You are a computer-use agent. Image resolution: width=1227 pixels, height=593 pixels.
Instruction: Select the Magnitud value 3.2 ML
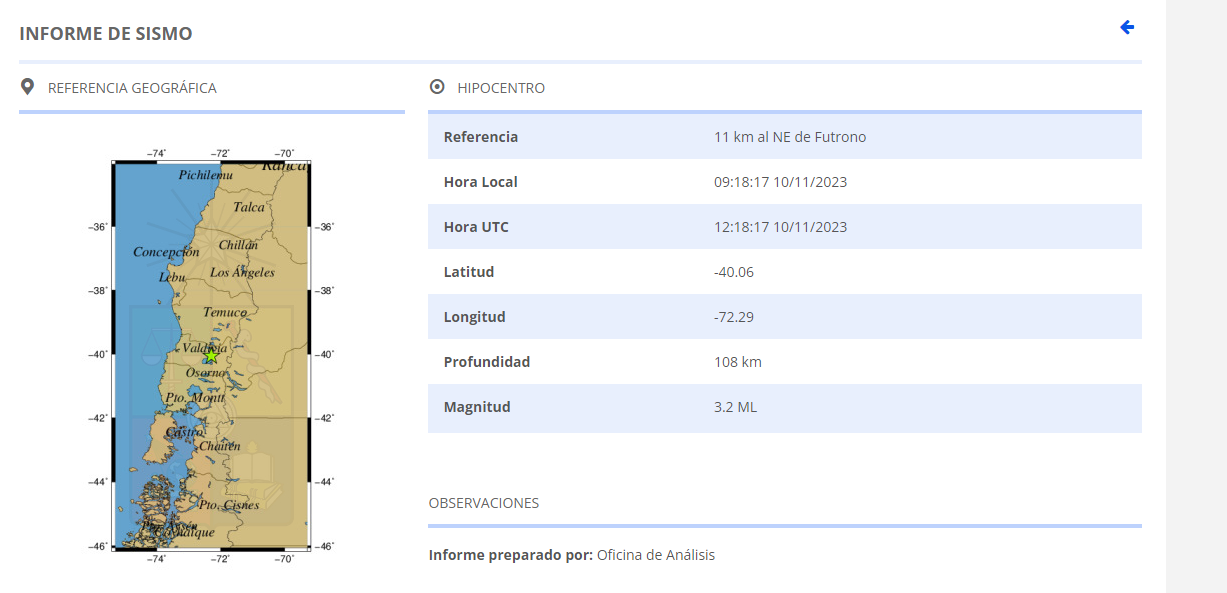pos(735,407)
